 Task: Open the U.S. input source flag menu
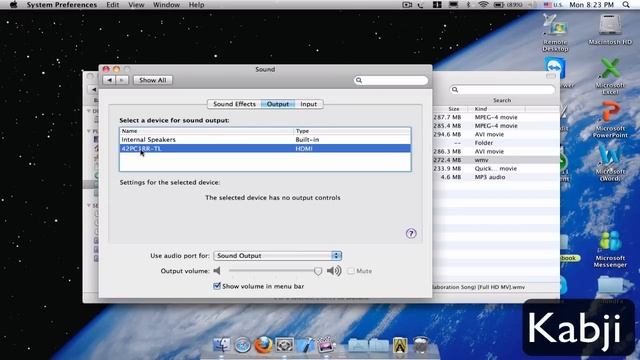pos(553,5)
